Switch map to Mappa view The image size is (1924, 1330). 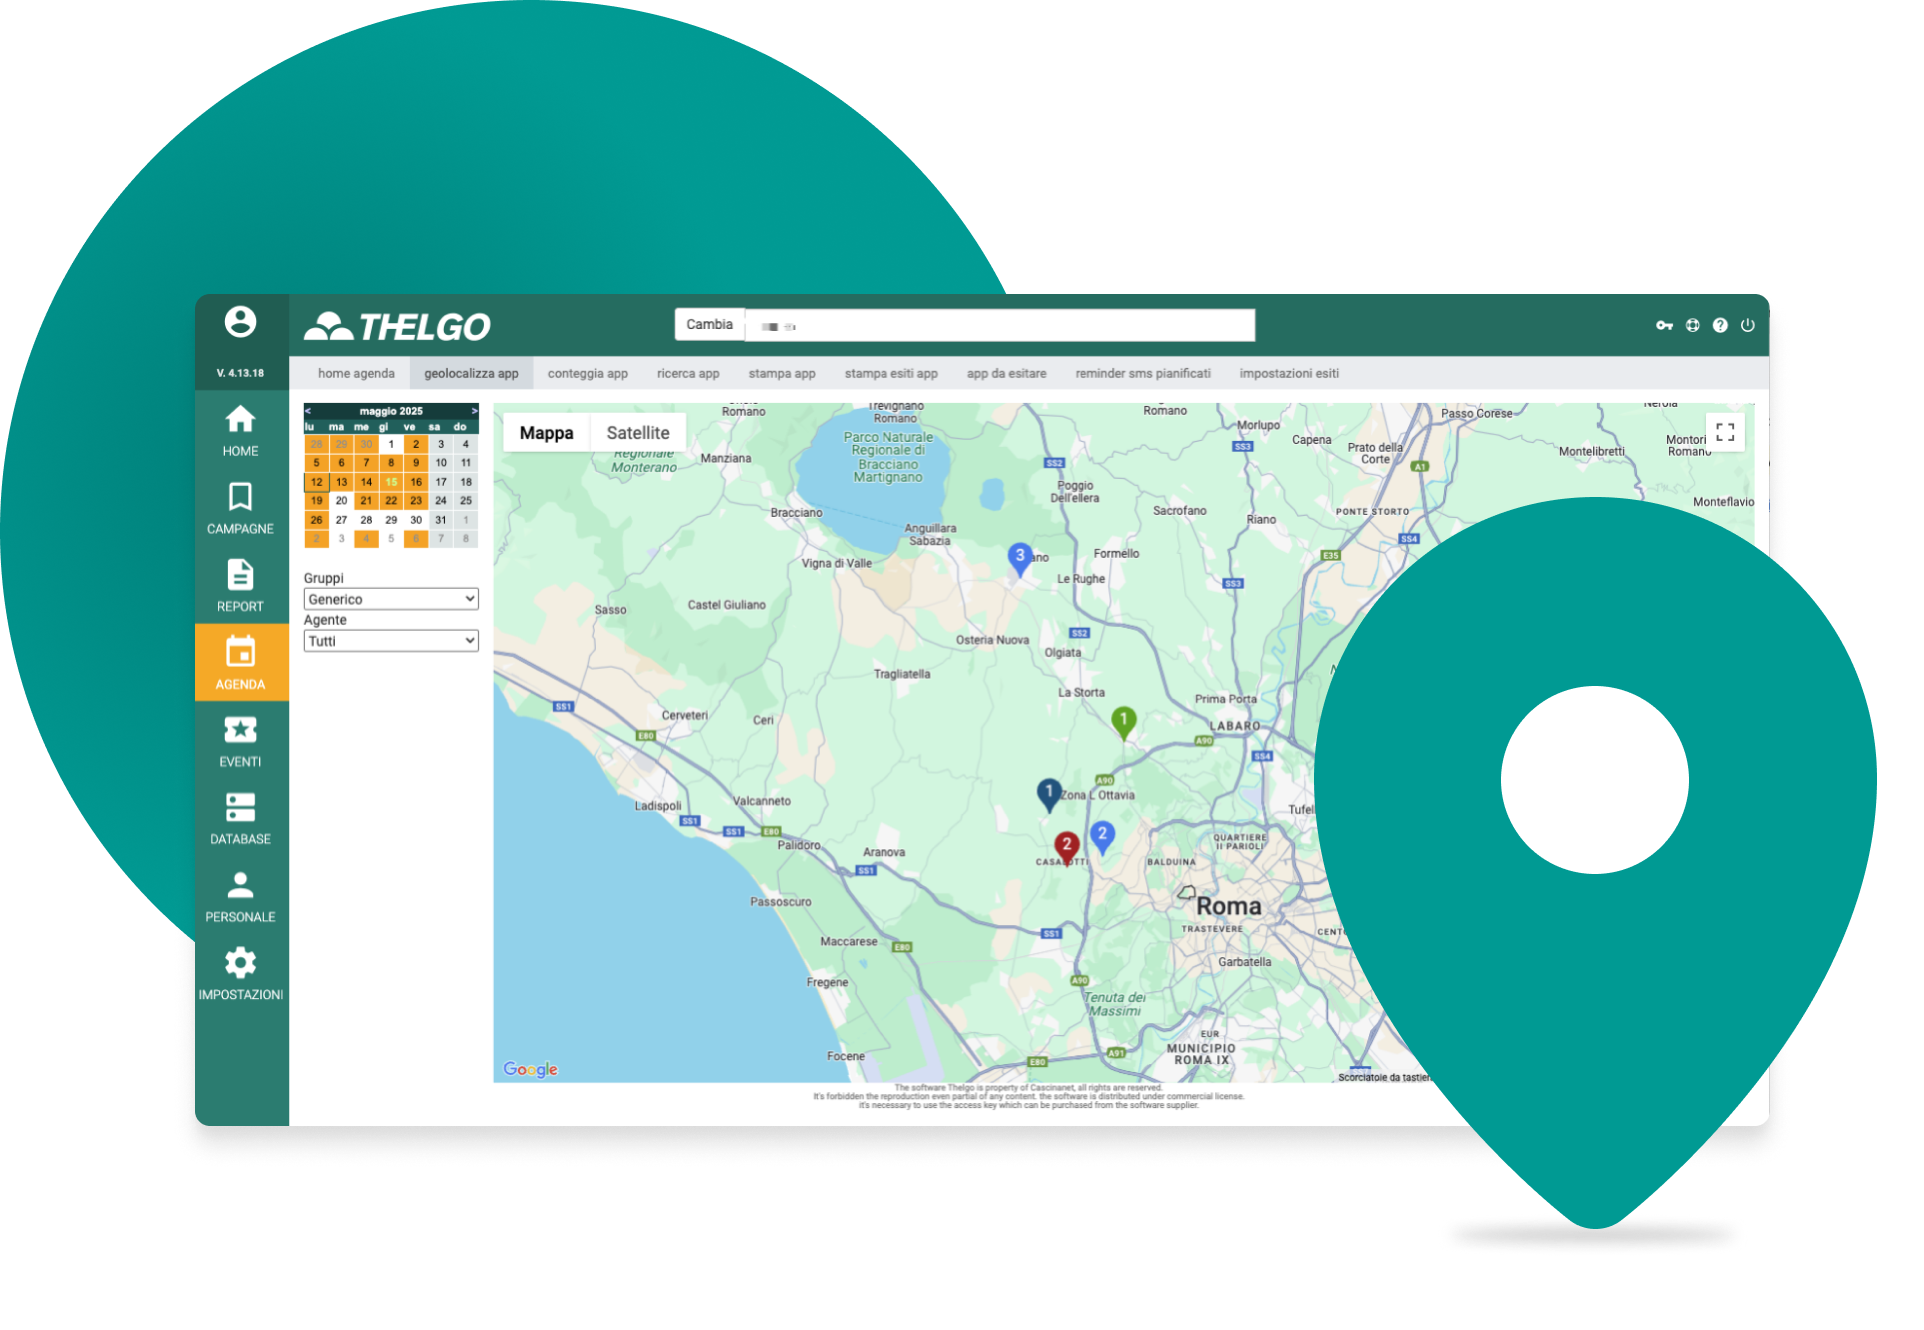click(x=546, y=433)
